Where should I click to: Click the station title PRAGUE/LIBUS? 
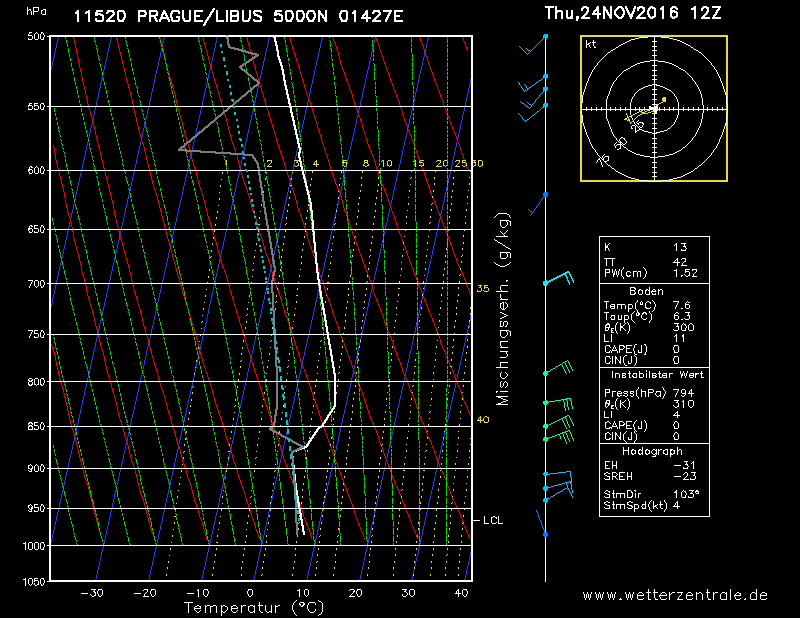209,16
